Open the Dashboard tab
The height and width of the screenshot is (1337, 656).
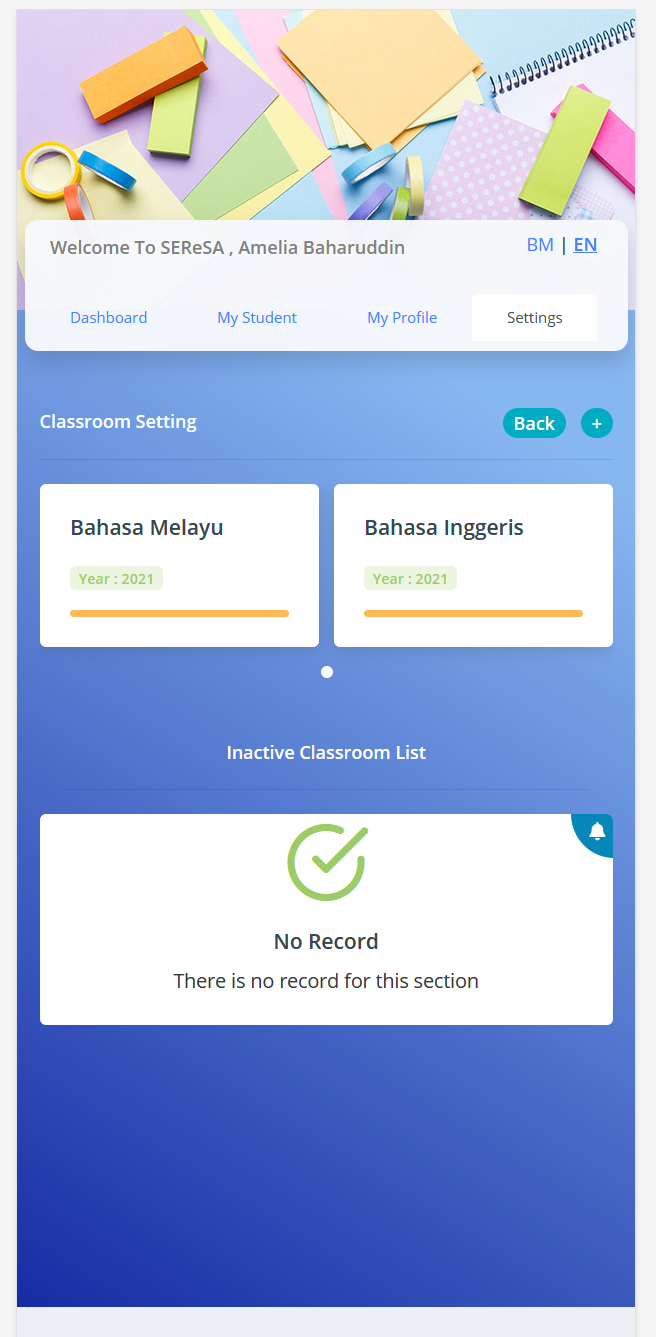point(108,318)
